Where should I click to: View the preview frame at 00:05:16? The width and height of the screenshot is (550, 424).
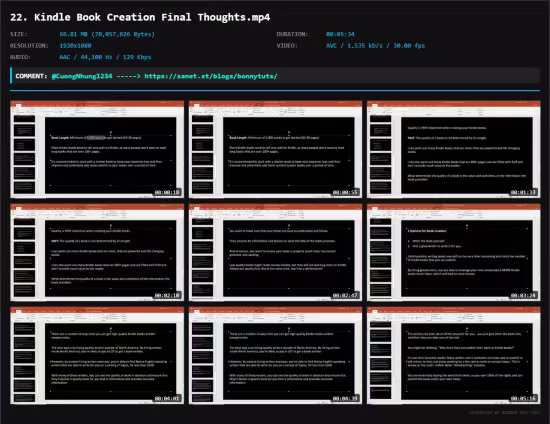click(454, 356)
